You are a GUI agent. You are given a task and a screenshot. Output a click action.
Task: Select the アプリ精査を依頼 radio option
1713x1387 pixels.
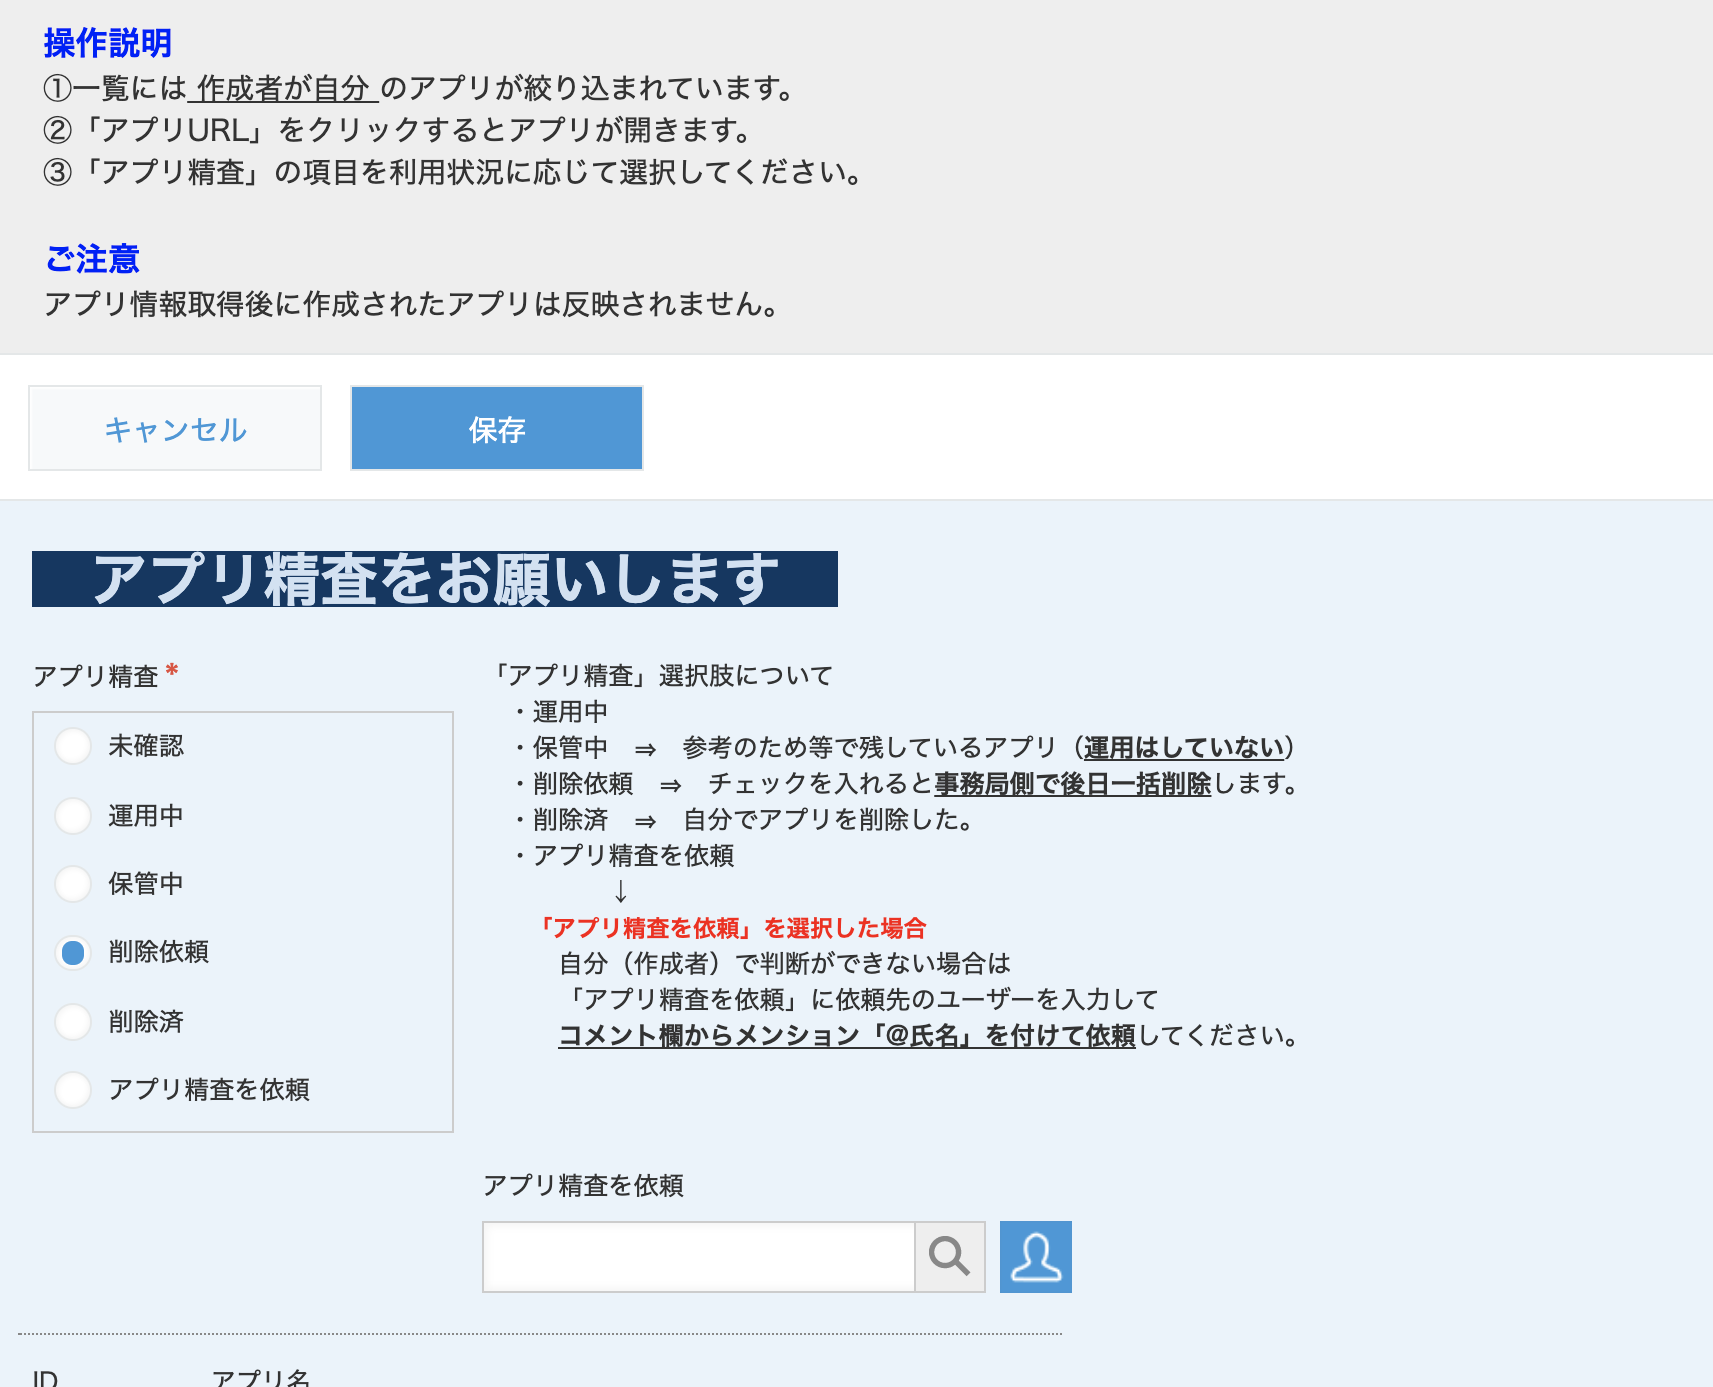tap(73, 1089)
